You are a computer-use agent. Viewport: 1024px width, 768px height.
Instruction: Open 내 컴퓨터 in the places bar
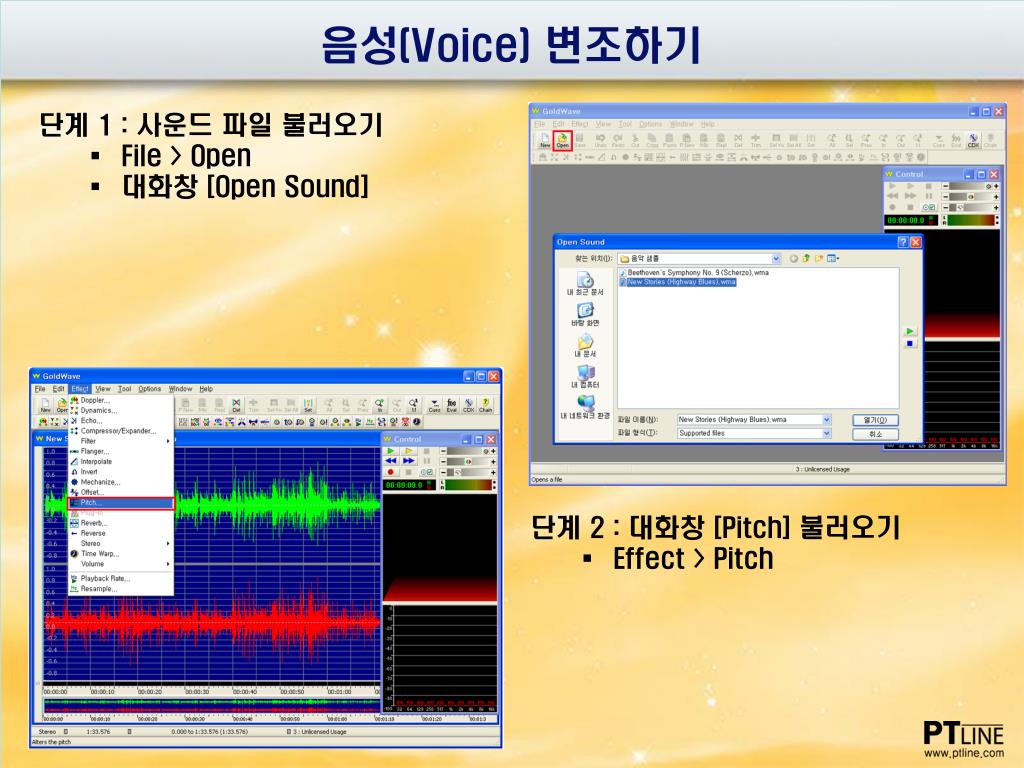(x=585, y=377)
